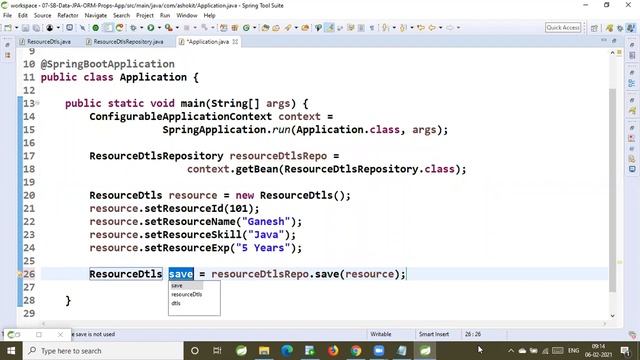This screenshot has width=640, height=360.
Task: Open the Refactor menu
Action: tap(68, 16)
